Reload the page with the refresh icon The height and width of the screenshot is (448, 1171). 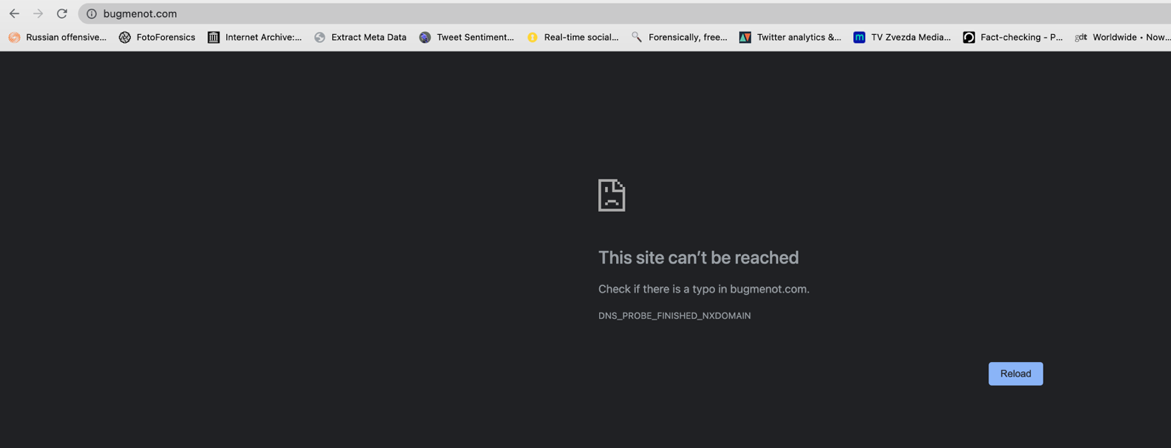point(62,13)
